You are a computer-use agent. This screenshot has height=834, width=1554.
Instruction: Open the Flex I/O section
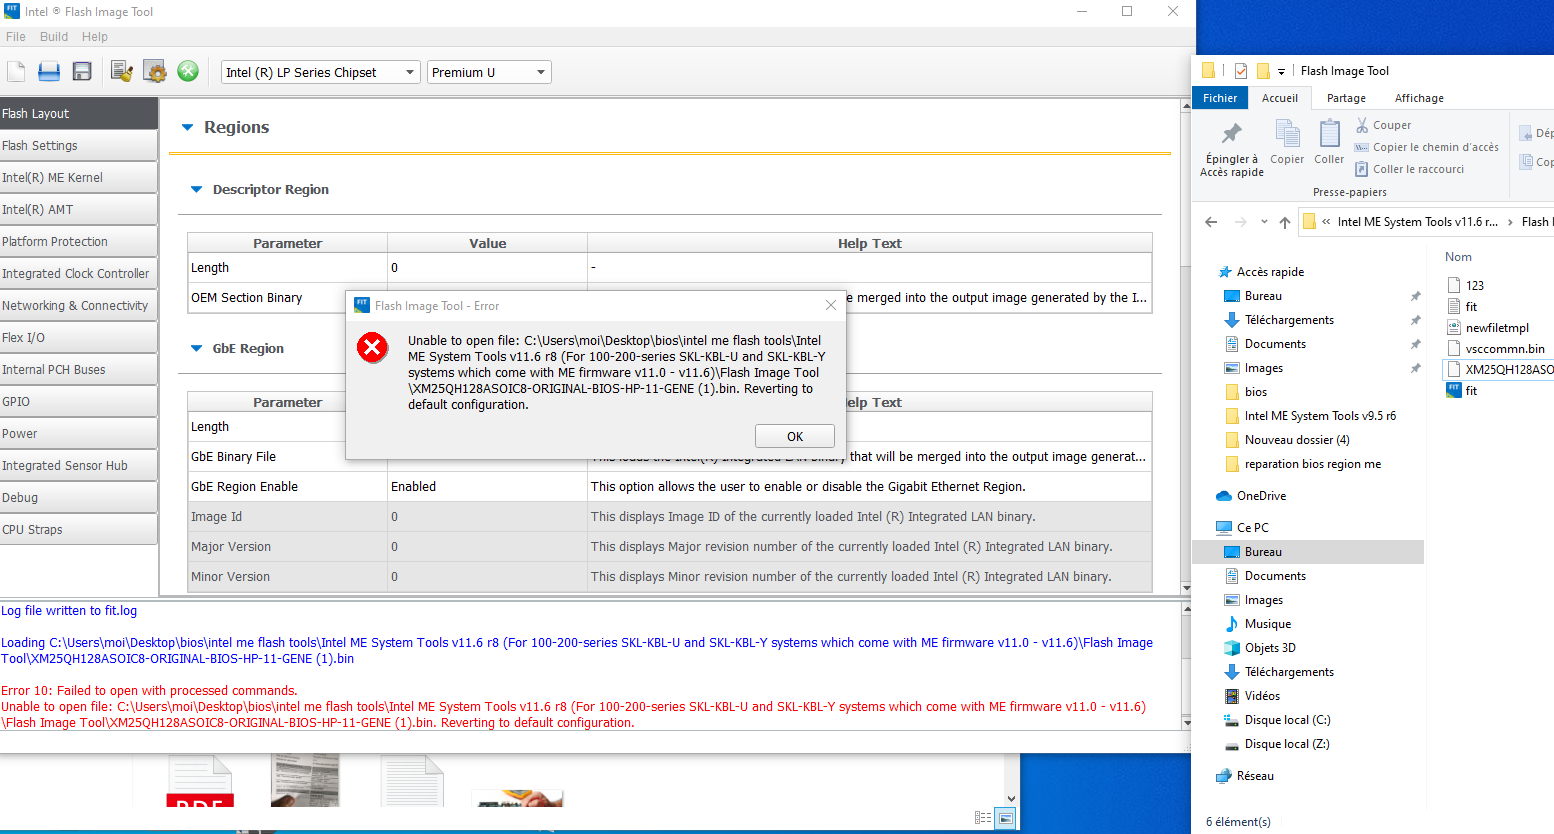pyautogui.click(x=79, y=337)
